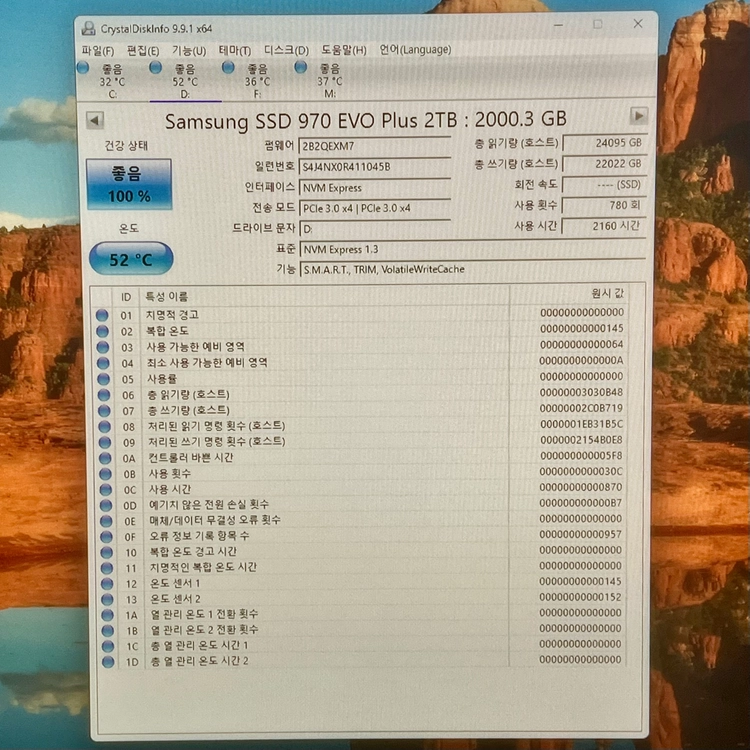Open the 기능(U) menu
The image size is (750, 750).
pos(189,51)
